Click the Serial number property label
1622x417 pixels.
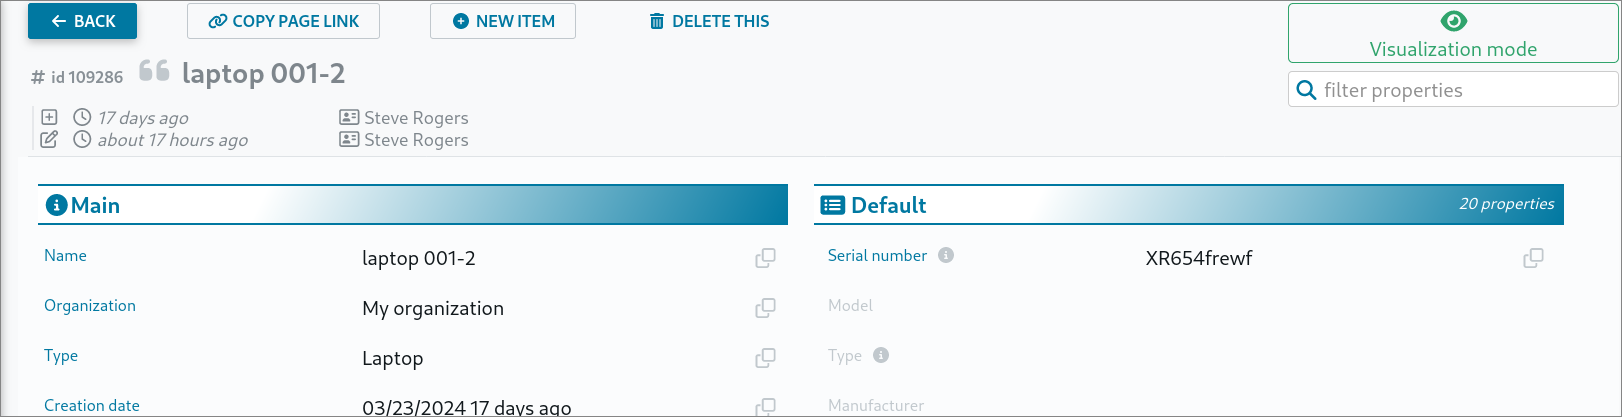(x=877, y=256)
